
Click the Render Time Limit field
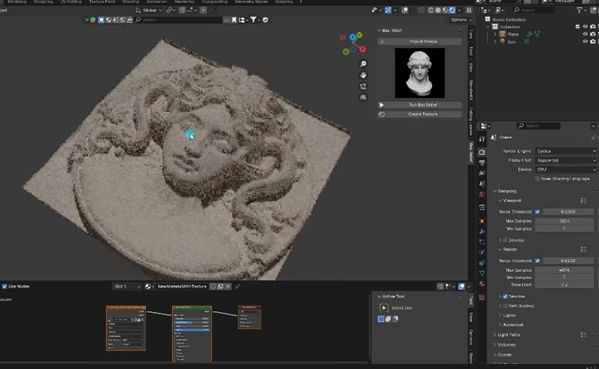564,285
